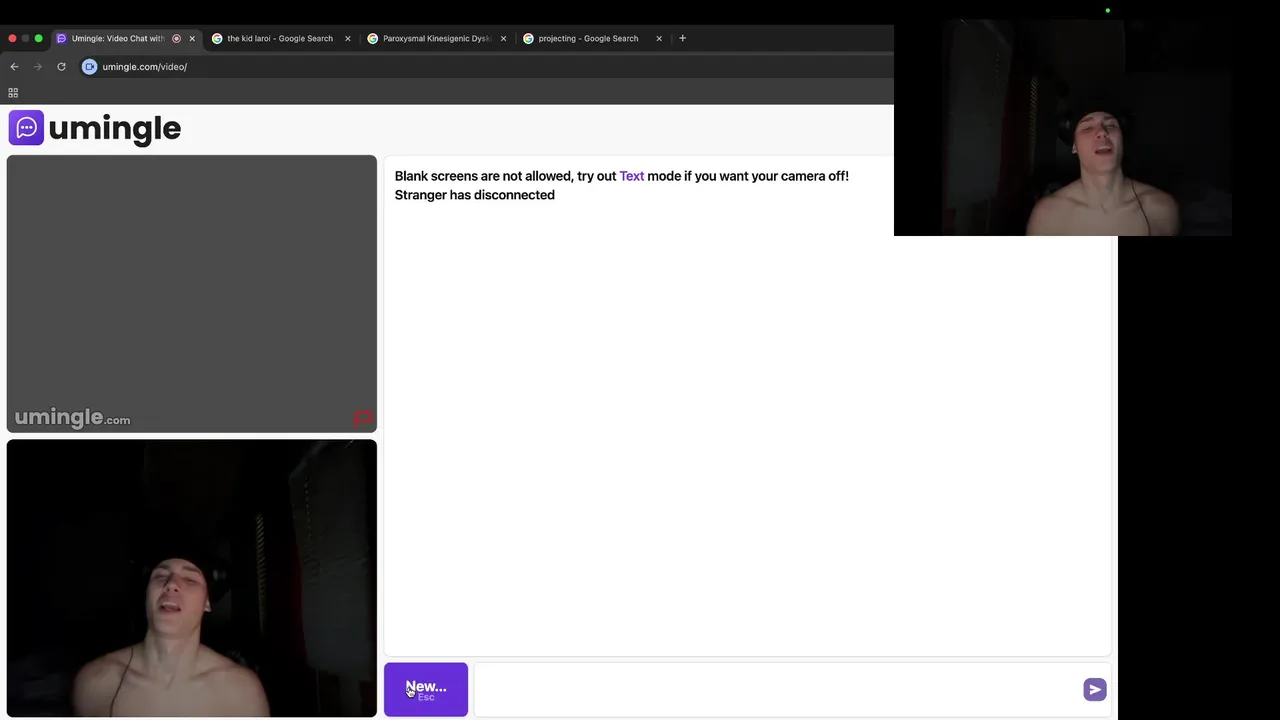This screenshot has width=1280, height=720.
Task: Close the 'projecting' Google Search tab
Action: click(x=659, y=39)
